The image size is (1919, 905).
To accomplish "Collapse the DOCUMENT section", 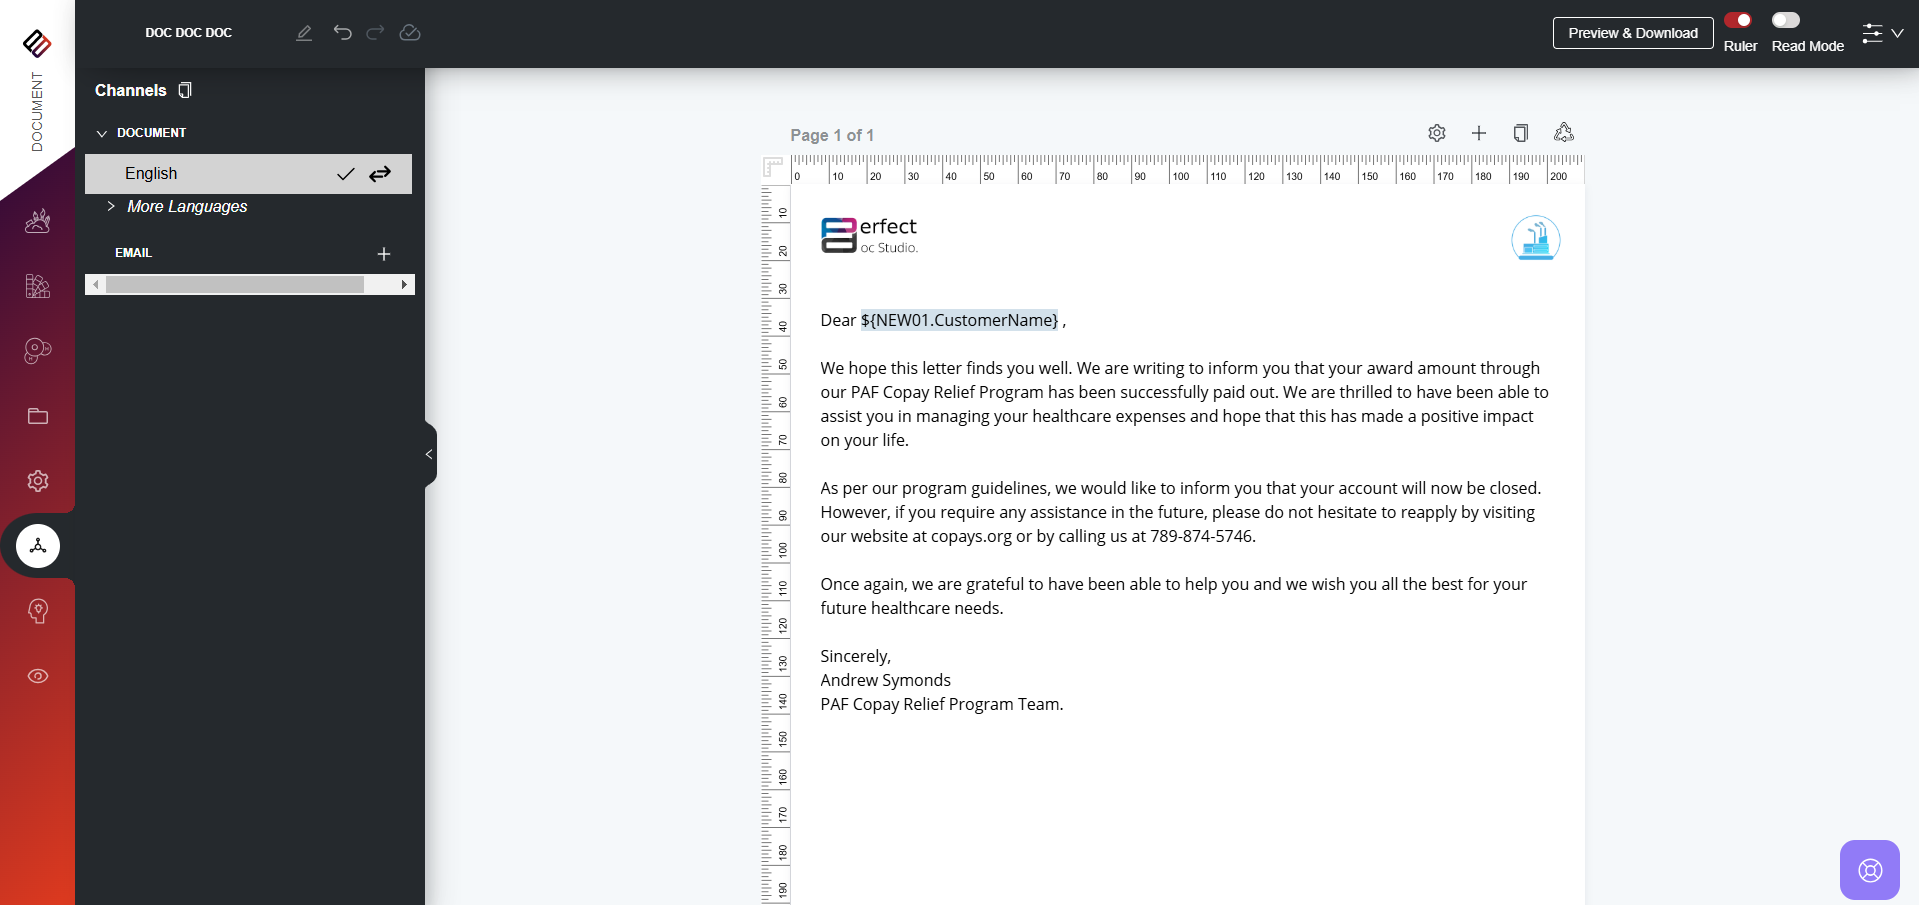I will coord(102,133).
